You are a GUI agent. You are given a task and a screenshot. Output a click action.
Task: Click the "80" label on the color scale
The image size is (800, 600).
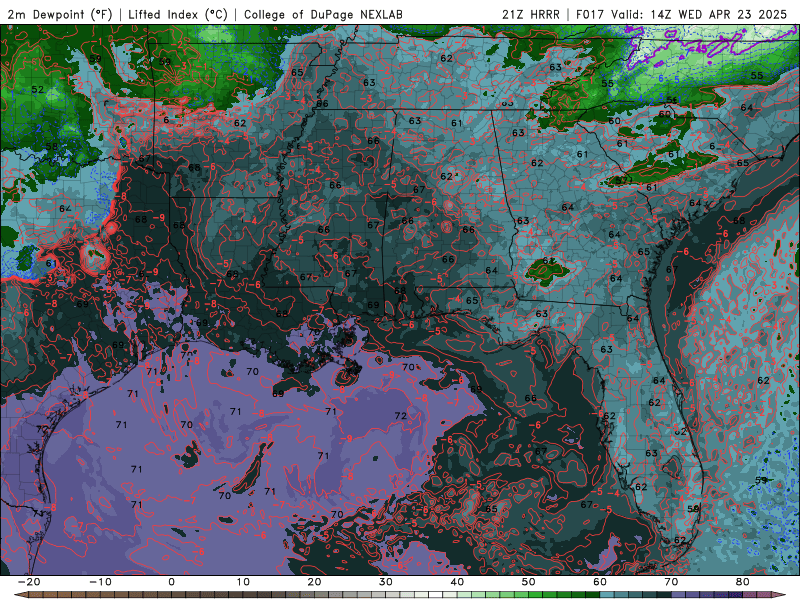743,582
